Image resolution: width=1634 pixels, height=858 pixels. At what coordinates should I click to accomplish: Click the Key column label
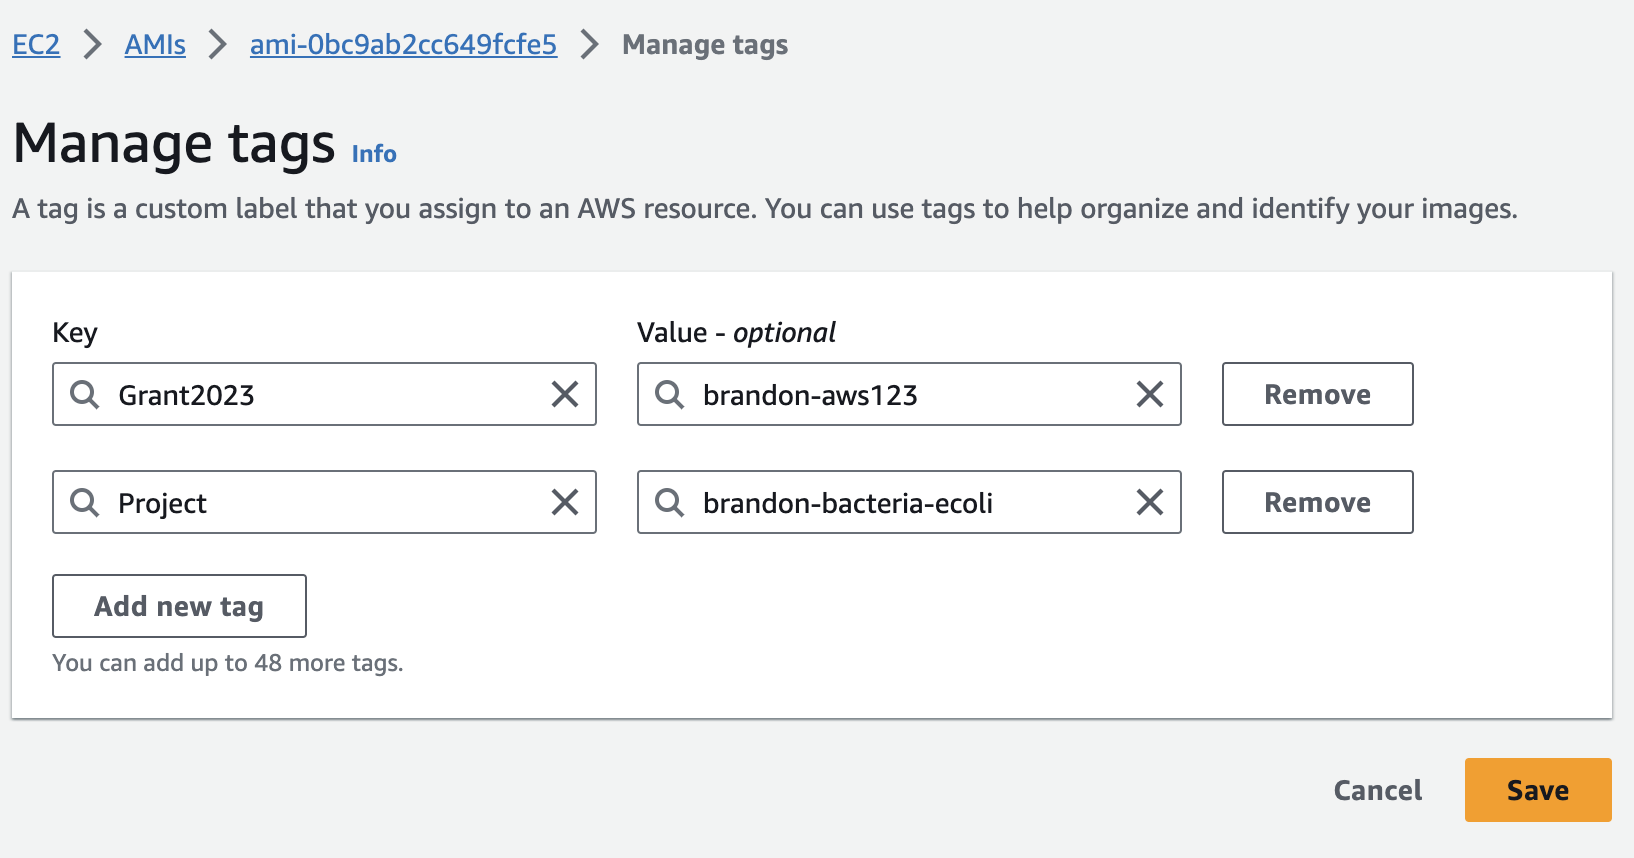[x=75, y=333]
